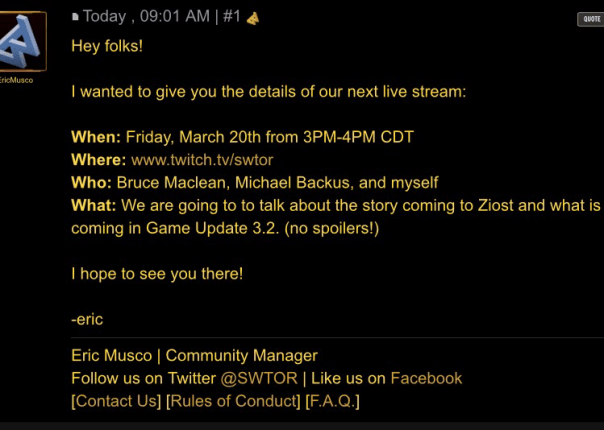604x430 pixels.
Task: Click the bold "Where:" label
Action: 99,159
